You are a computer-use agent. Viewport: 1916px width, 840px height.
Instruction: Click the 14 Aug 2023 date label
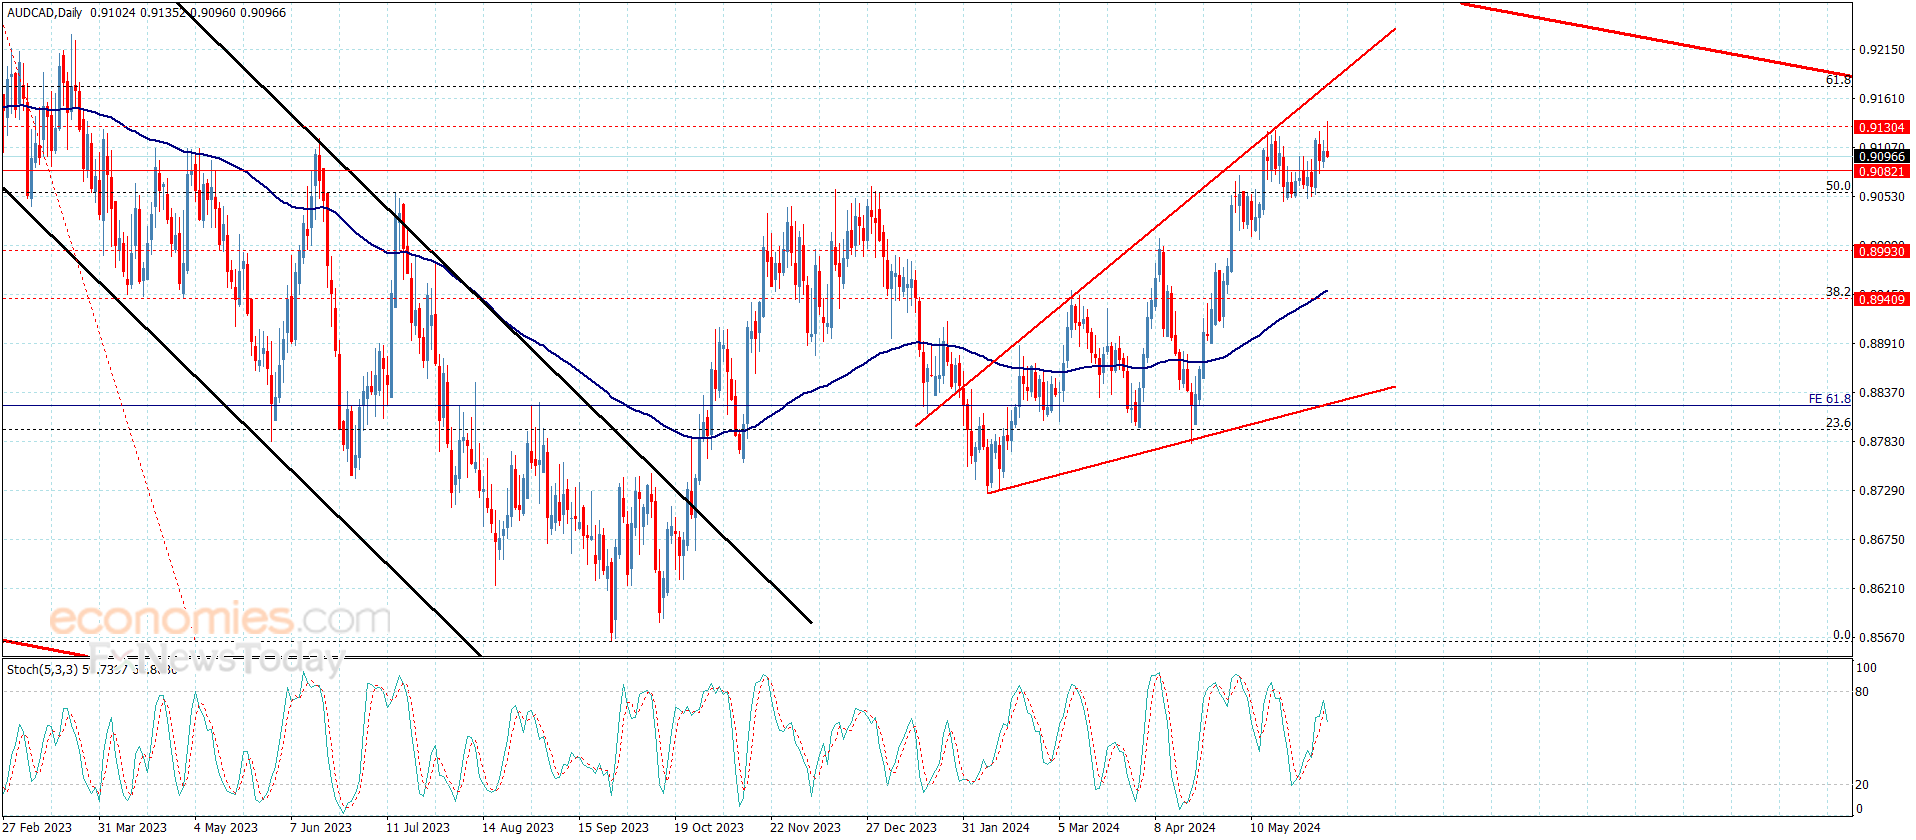tap(517, 827)
